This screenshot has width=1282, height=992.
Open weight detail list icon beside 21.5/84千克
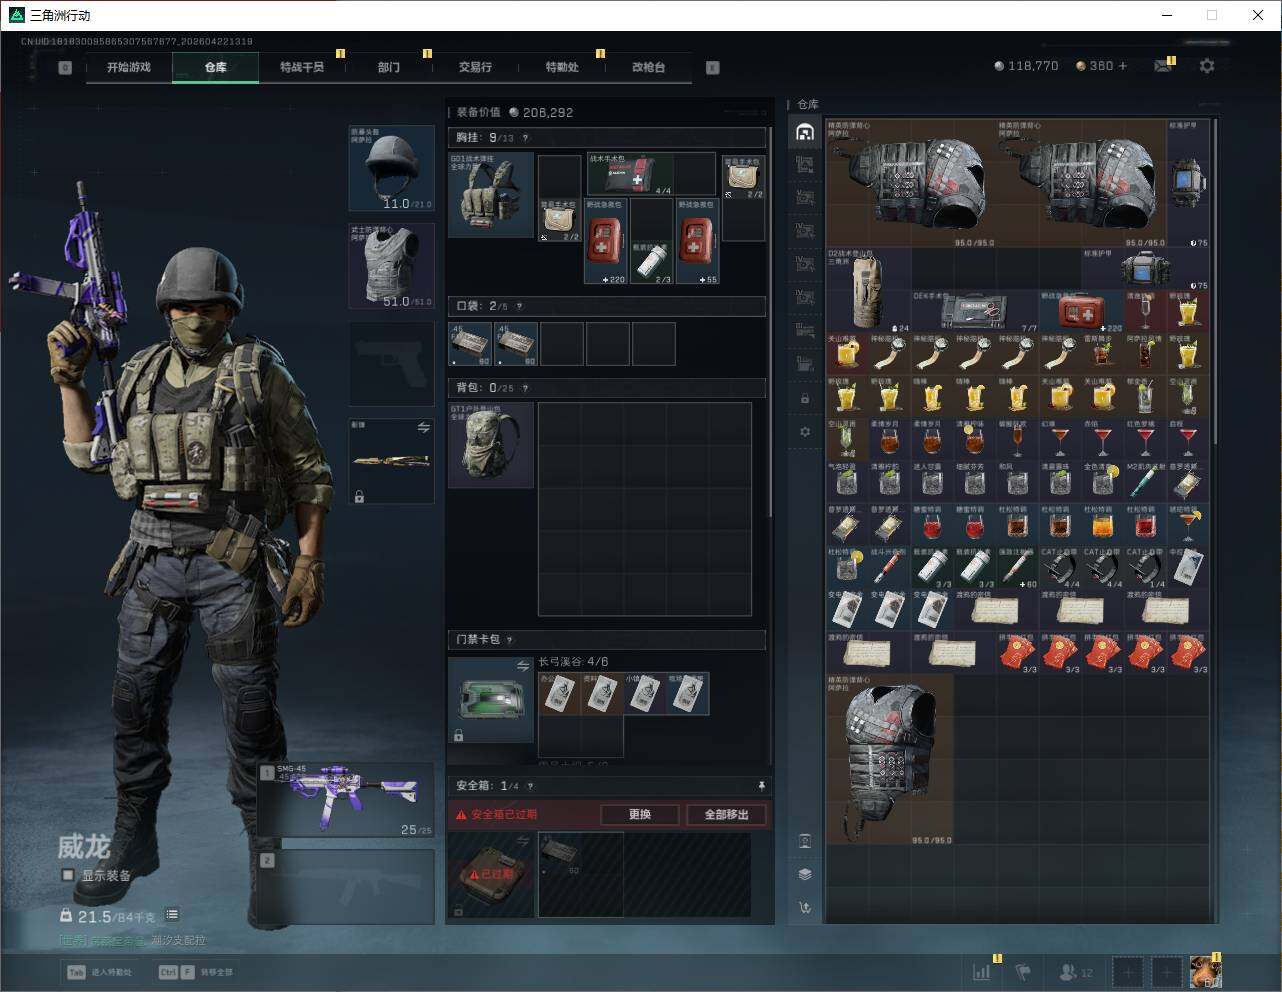pyautogui.click(x=172, y=915)
